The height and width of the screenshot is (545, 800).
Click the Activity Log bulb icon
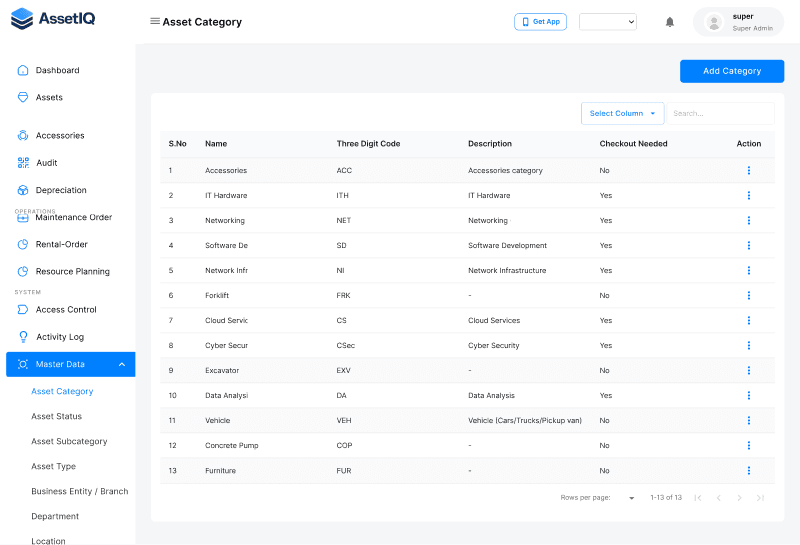point(23,337)
